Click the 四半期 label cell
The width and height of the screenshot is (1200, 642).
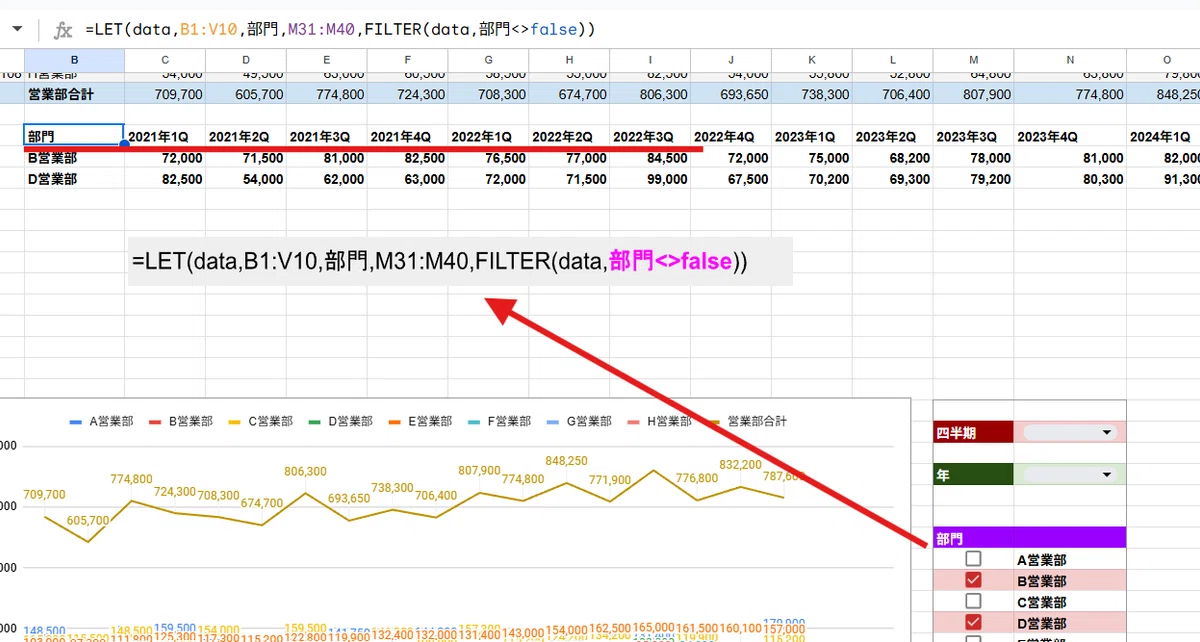(973, 433)
